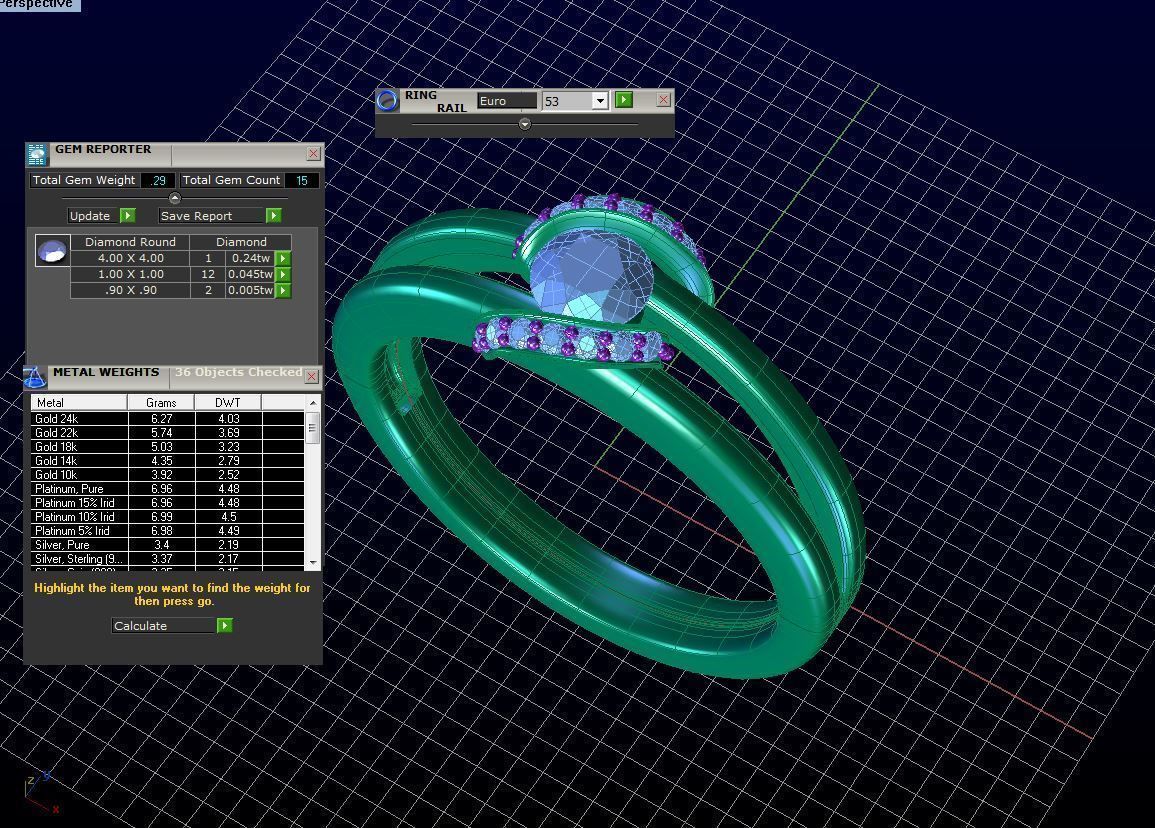
Task: Click the Metal Weights flask icon
Action: point(35,376)
